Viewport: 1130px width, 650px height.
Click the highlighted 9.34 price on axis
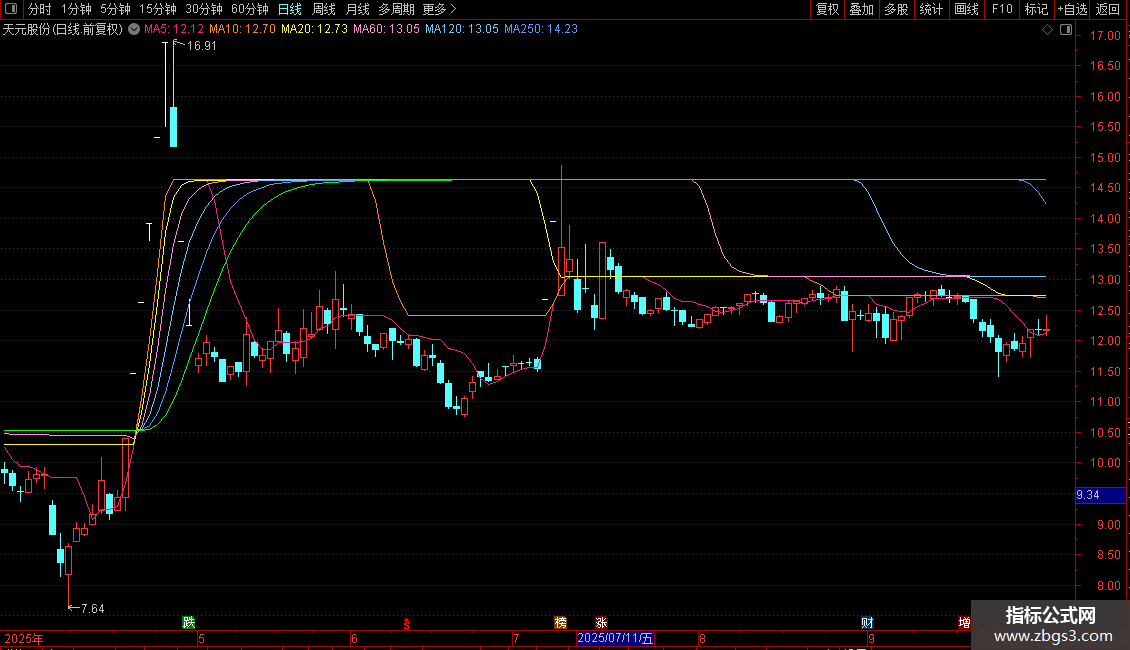point(1100,495)
